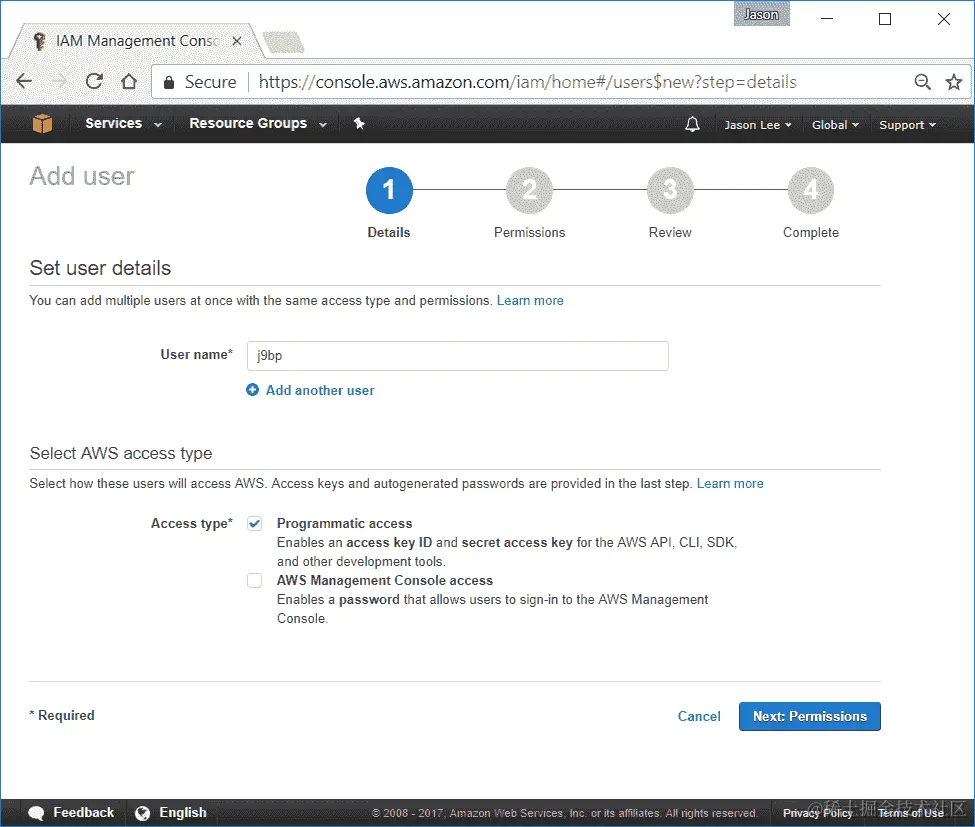The width and height of the screenshot is (975, 827).
Task: Open the Privacy Policy link
Action: coord(818,813)
